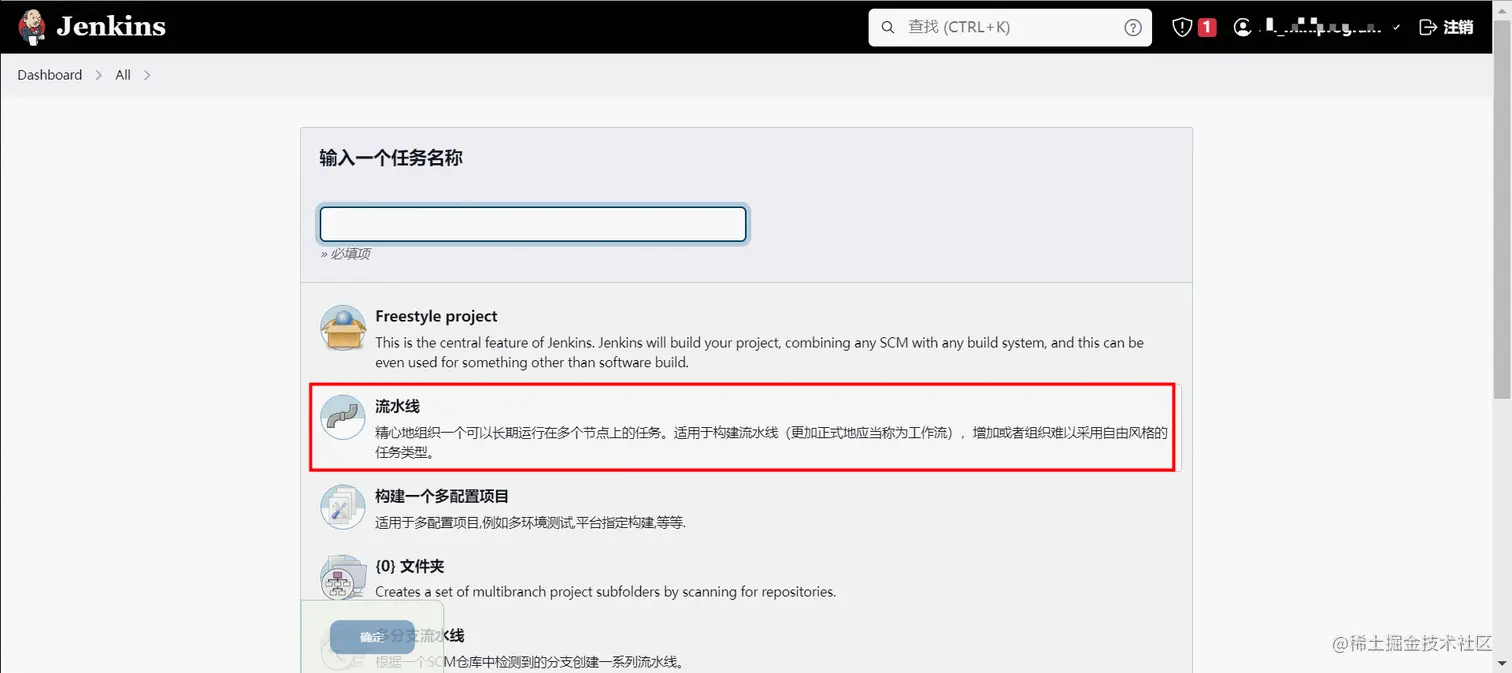Viewport: 1512px width, 673px height.
Task: Click the multibranch subfolders description text
Action: pos(605,591)
